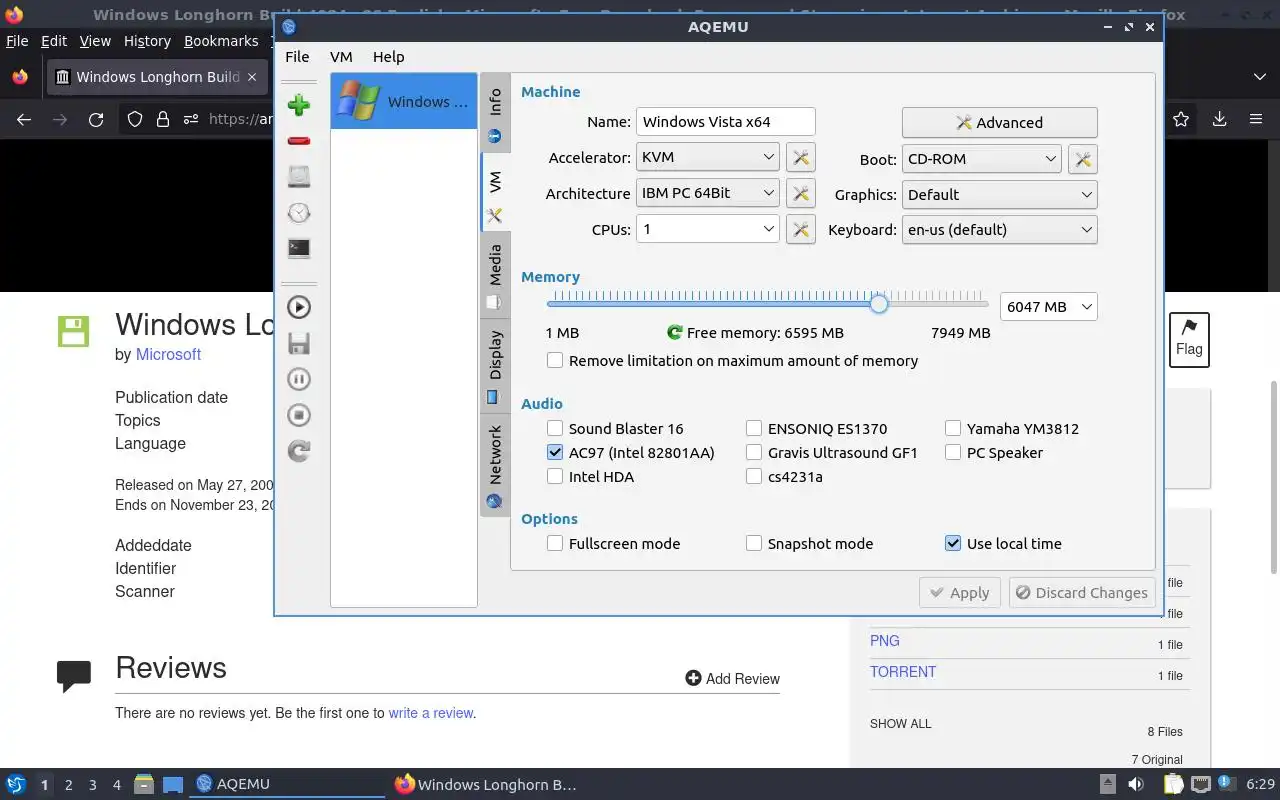Open the Boot CD-ROM dropdown
This screenshot has height=800, width=1280.
coord(981,158)
